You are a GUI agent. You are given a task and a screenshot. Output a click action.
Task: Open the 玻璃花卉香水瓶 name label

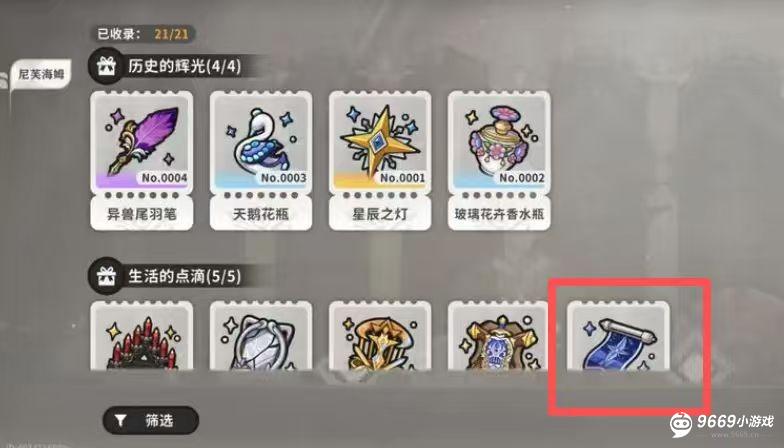pyautogui.click(x=499, y=214)
